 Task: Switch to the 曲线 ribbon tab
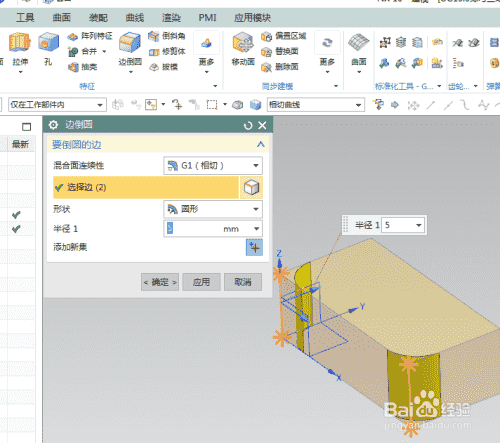coord(135,18)
